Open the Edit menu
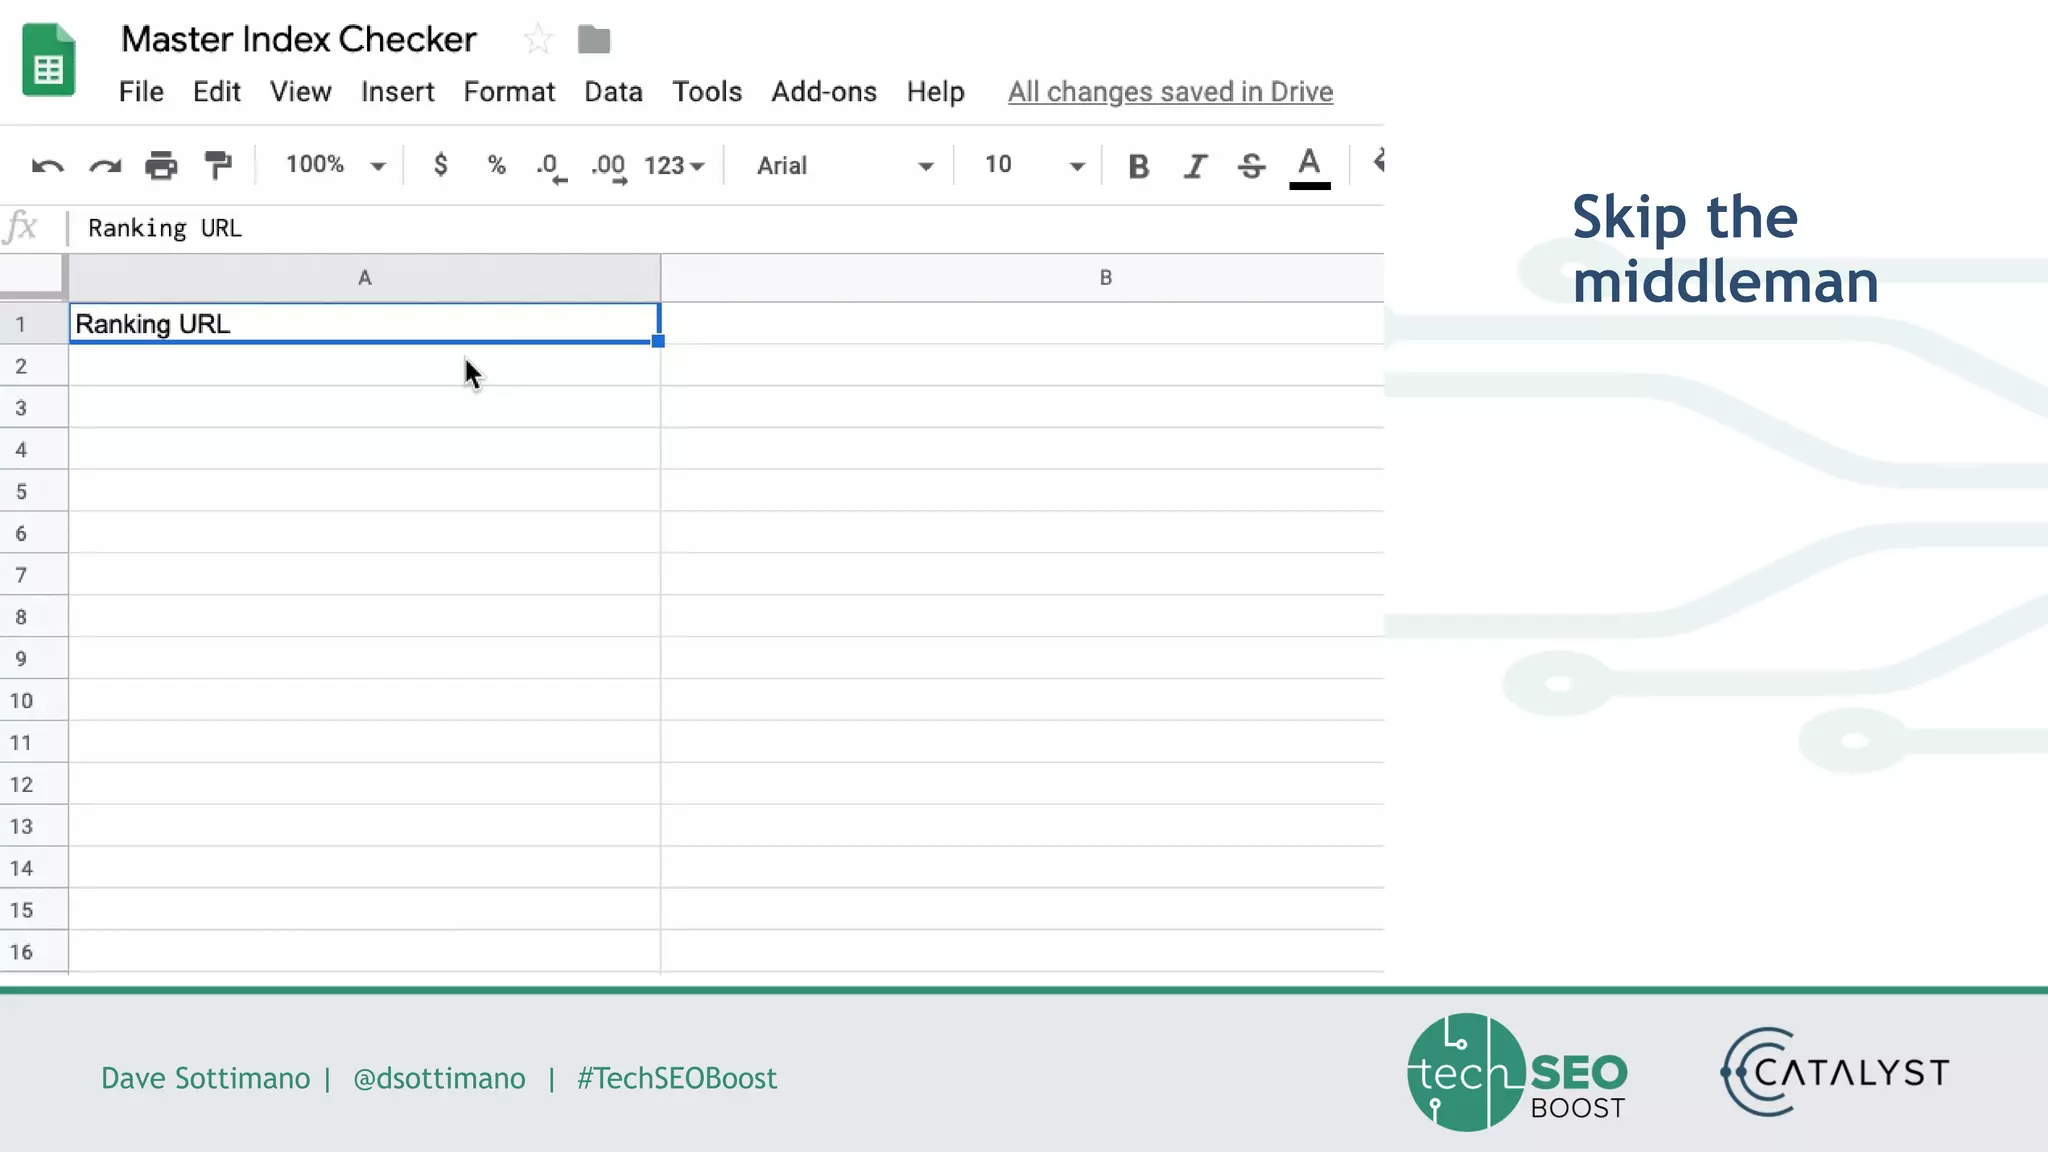This screenshot has width=2048, height=1152. 217,92
